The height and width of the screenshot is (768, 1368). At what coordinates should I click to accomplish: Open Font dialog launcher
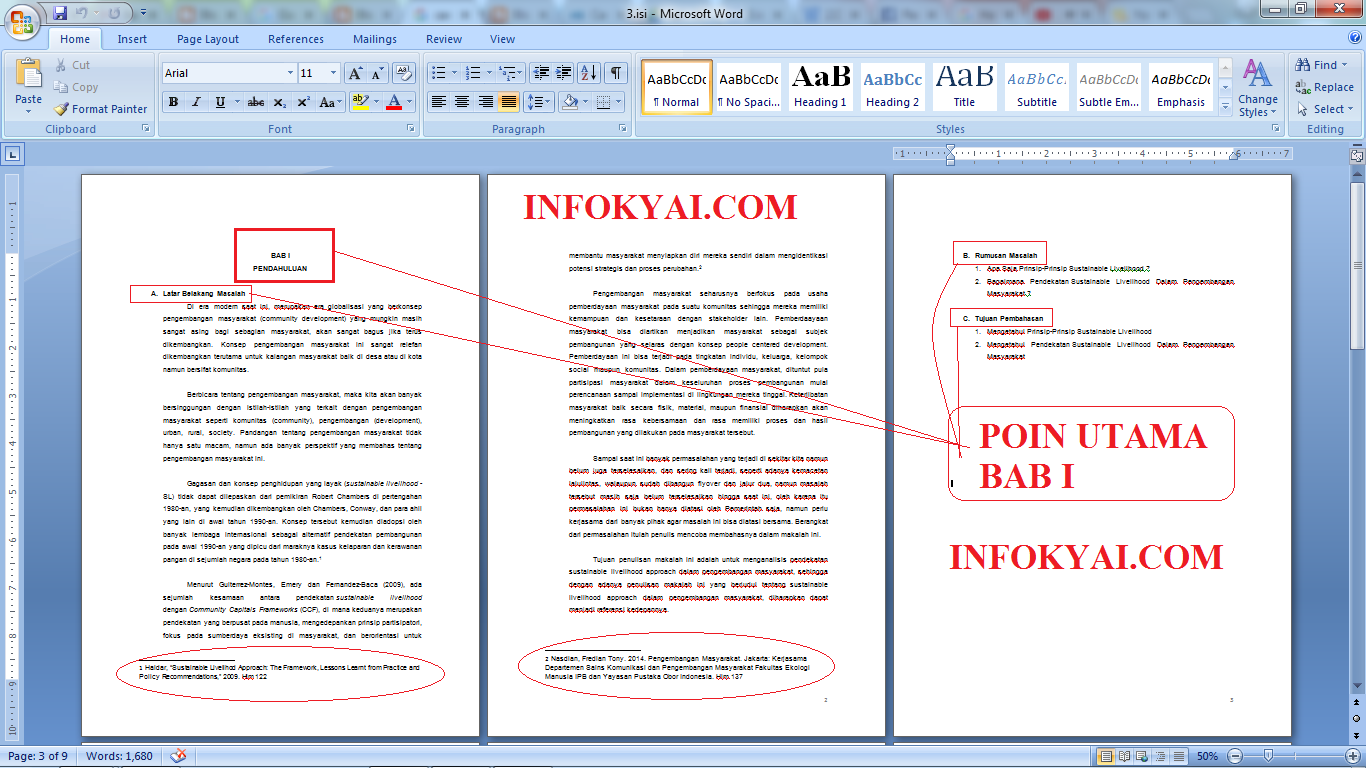point(410,129)
